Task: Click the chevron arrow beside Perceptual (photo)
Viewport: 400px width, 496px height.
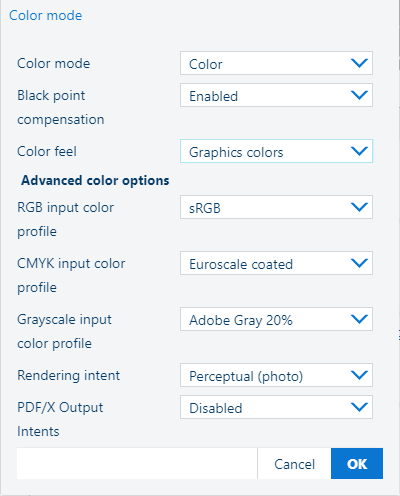Action: coord(359,375)
